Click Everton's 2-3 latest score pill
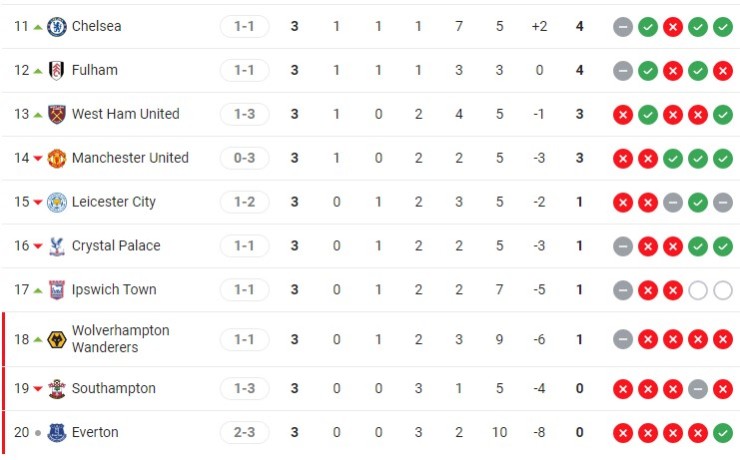 [244, 432]
